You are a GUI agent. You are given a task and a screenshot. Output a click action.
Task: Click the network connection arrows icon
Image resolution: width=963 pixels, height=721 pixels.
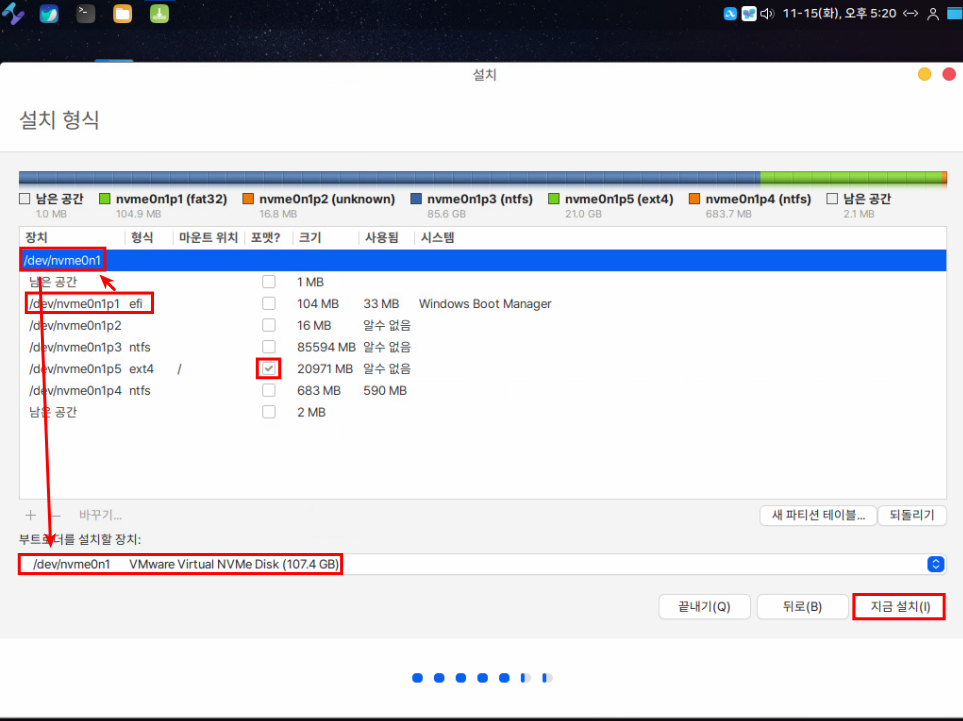point(910,14)
